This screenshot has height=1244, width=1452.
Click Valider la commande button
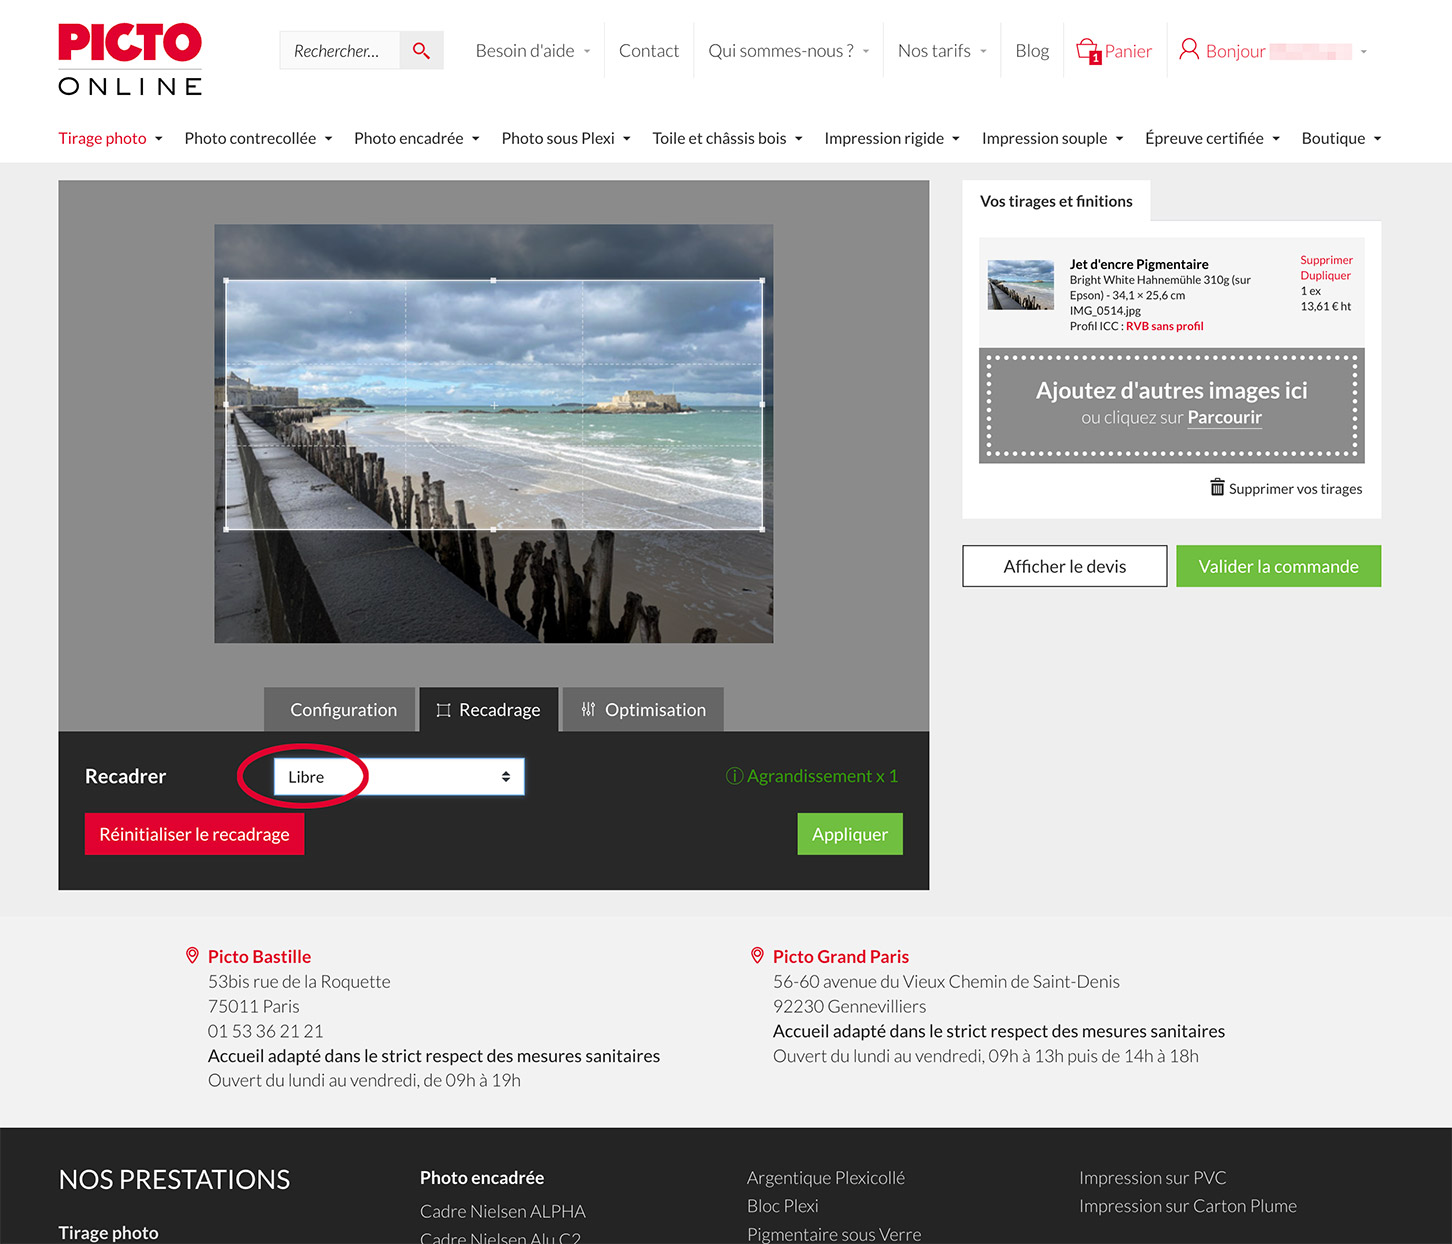click(1278, 566)
